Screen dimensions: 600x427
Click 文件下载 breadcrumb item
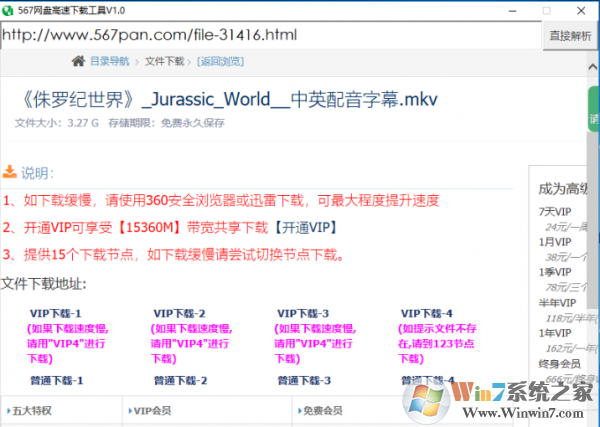point(165,61)
